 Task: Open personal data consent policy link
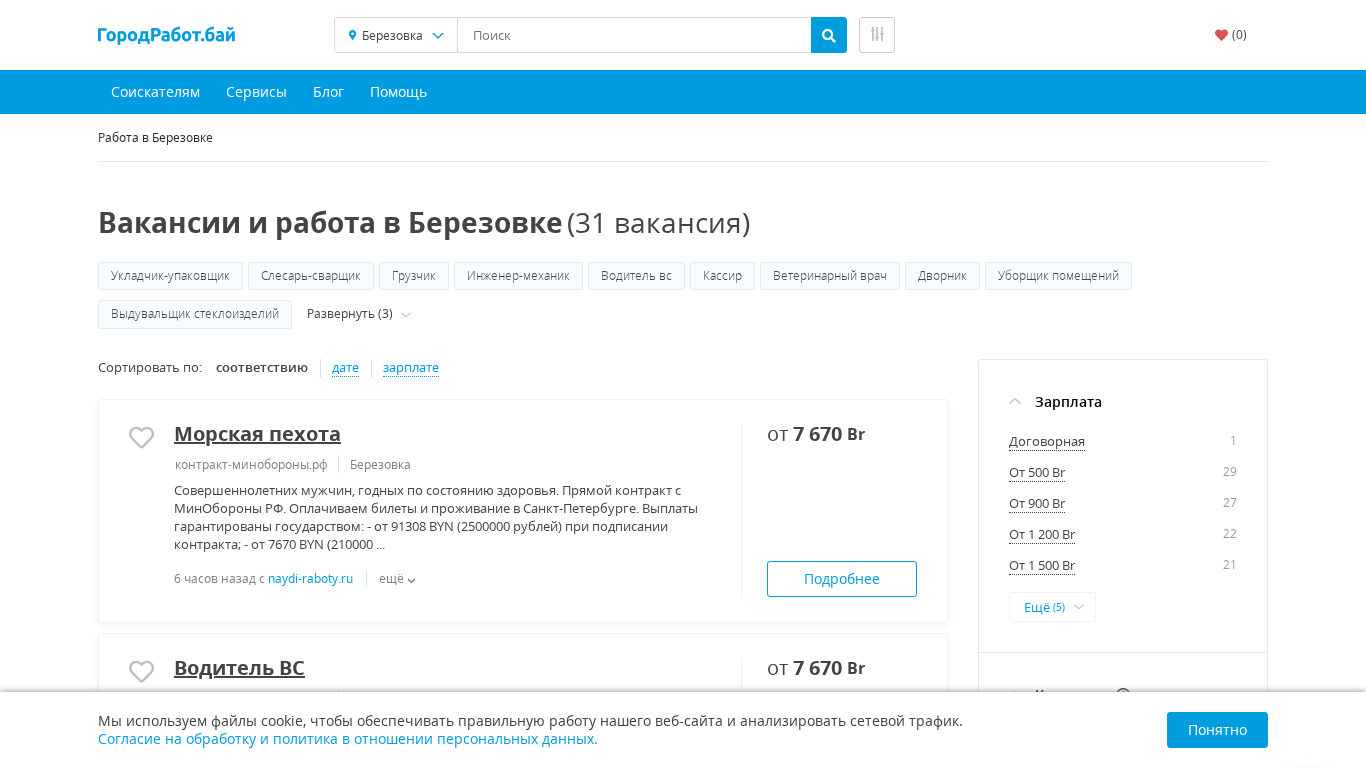[348, 739]
